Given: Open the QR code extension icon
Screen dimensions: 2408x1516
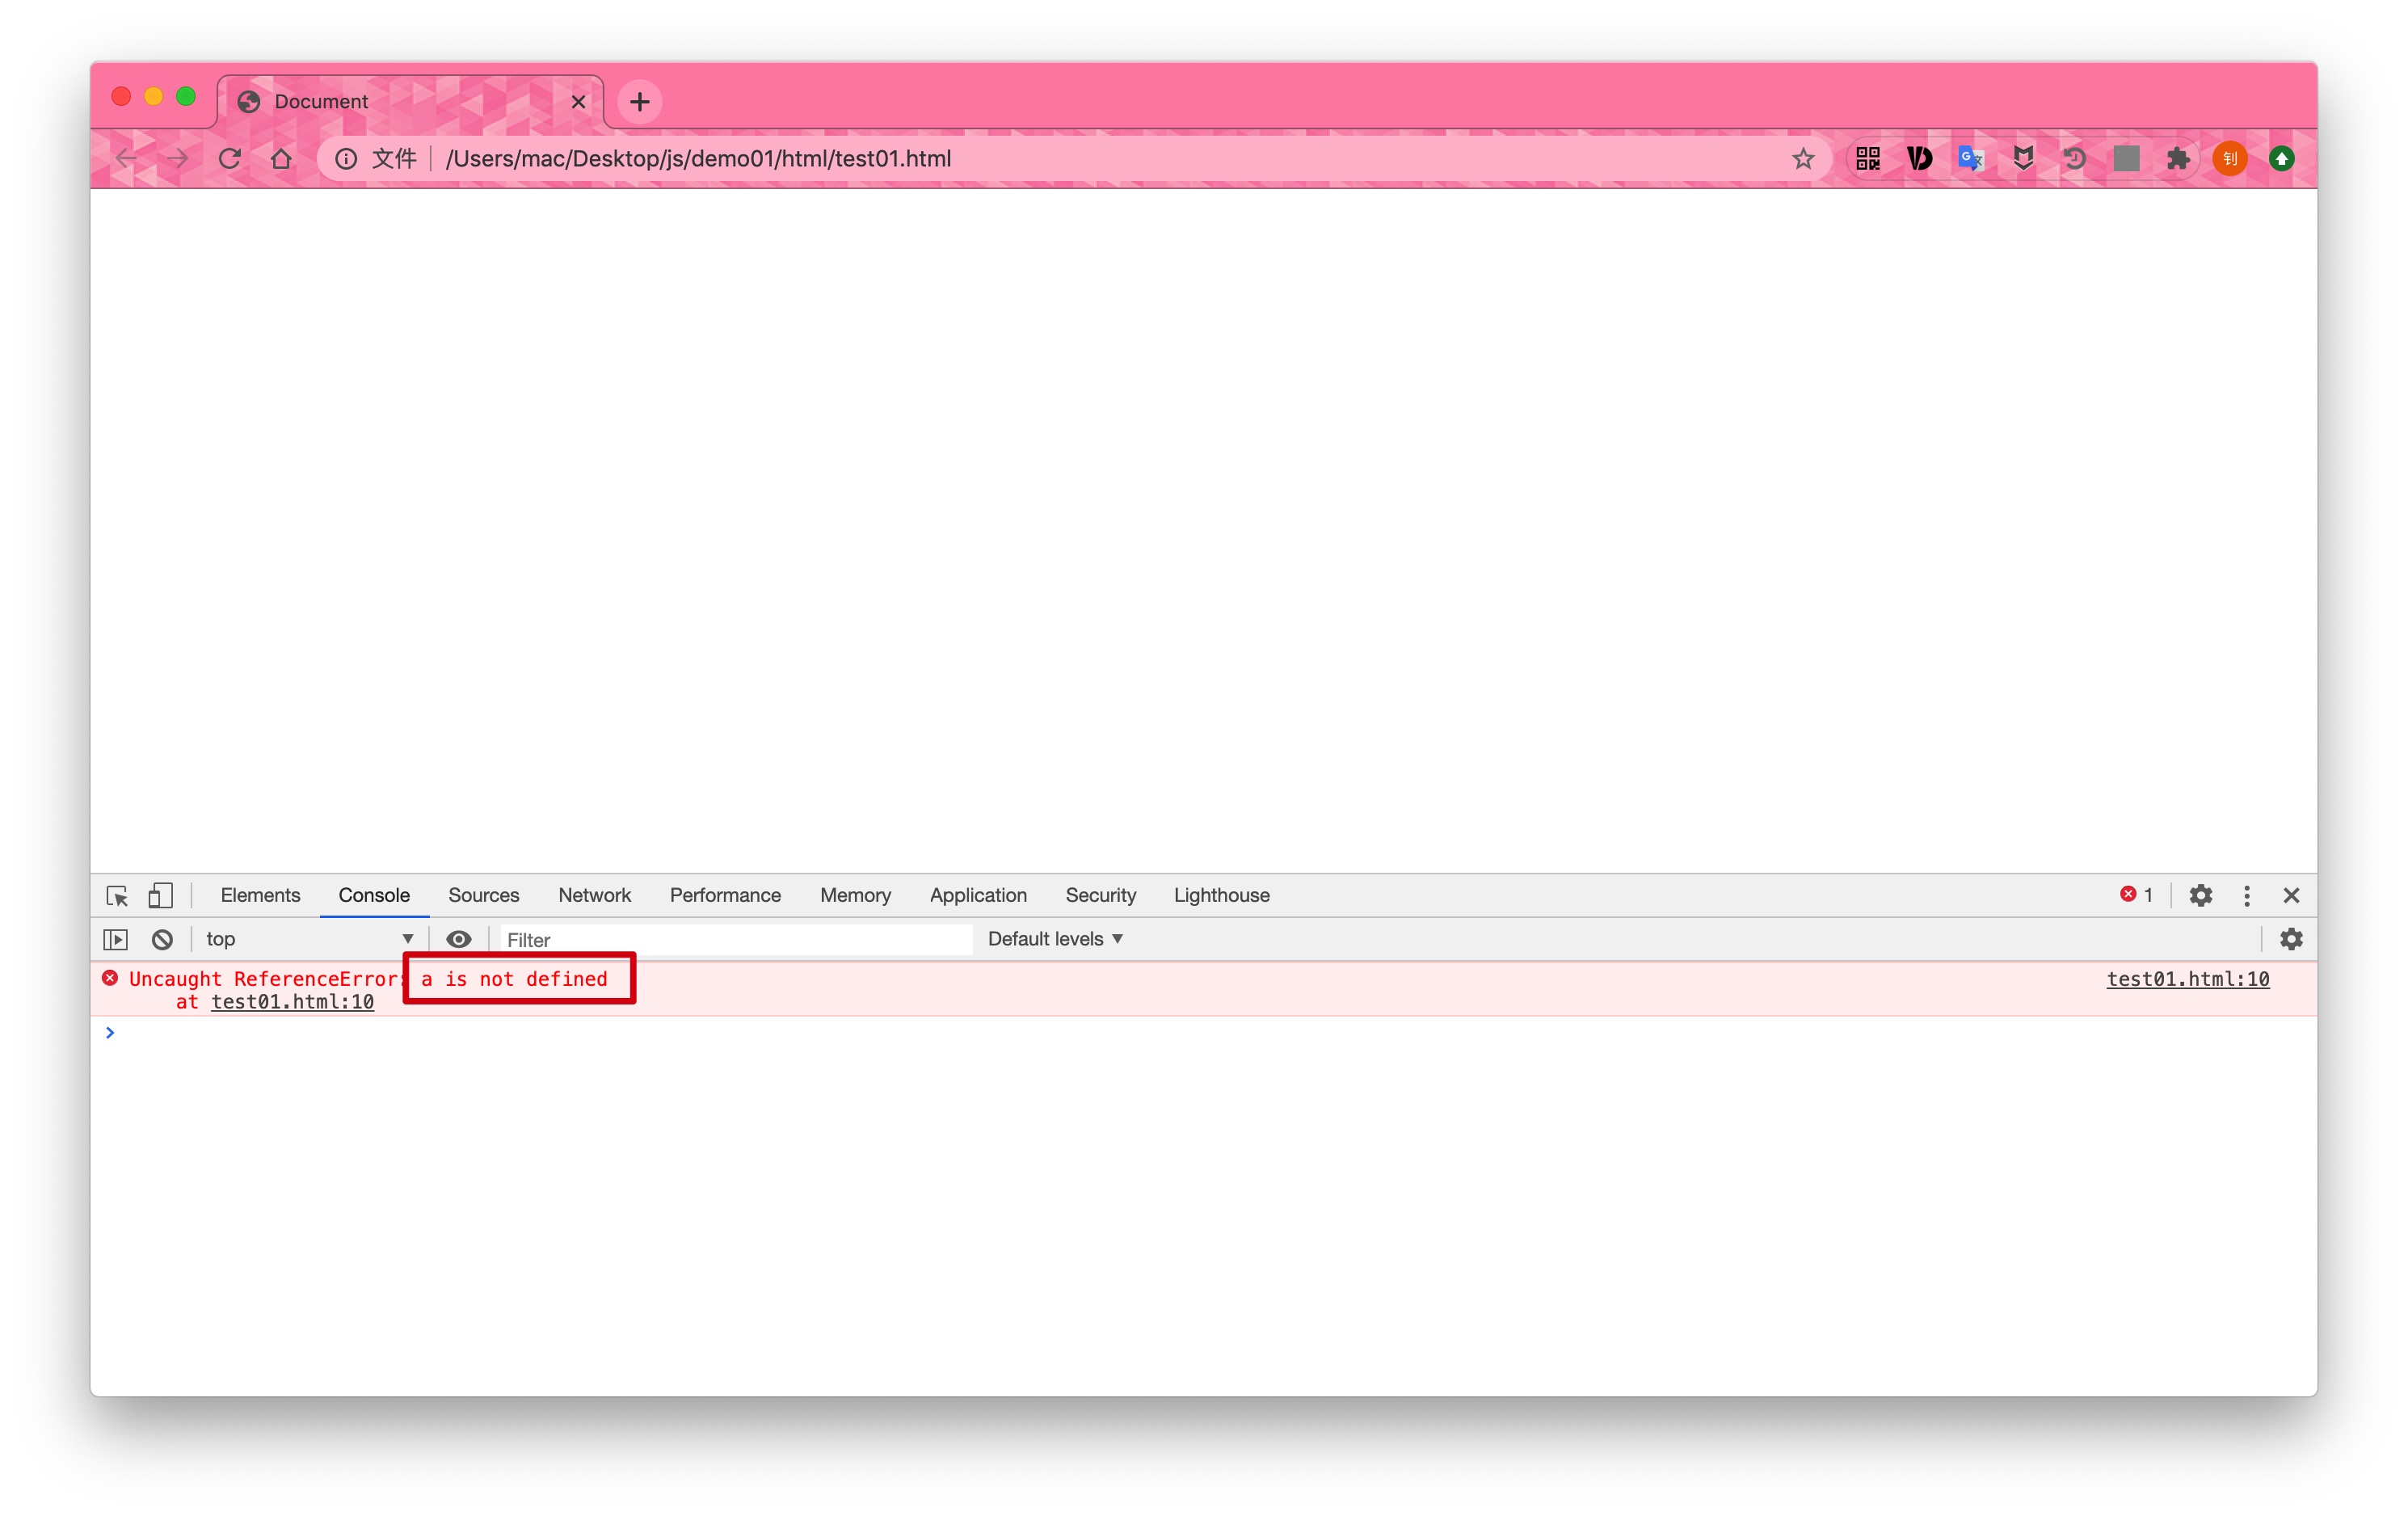Looking at the screenshot, I should [1867, 158].
